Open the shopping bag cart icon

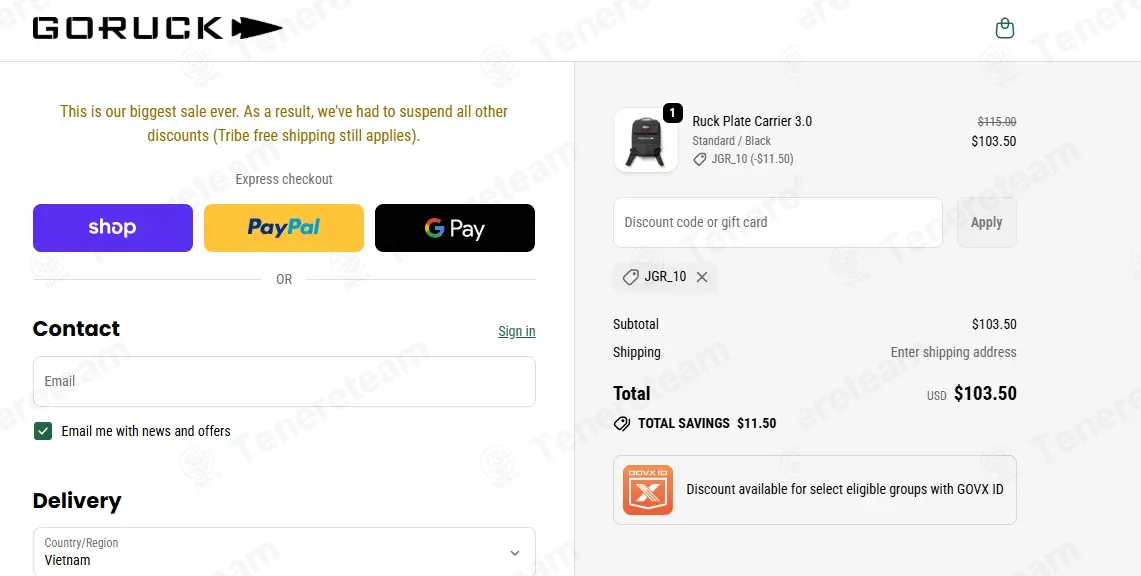point(1005,29)
